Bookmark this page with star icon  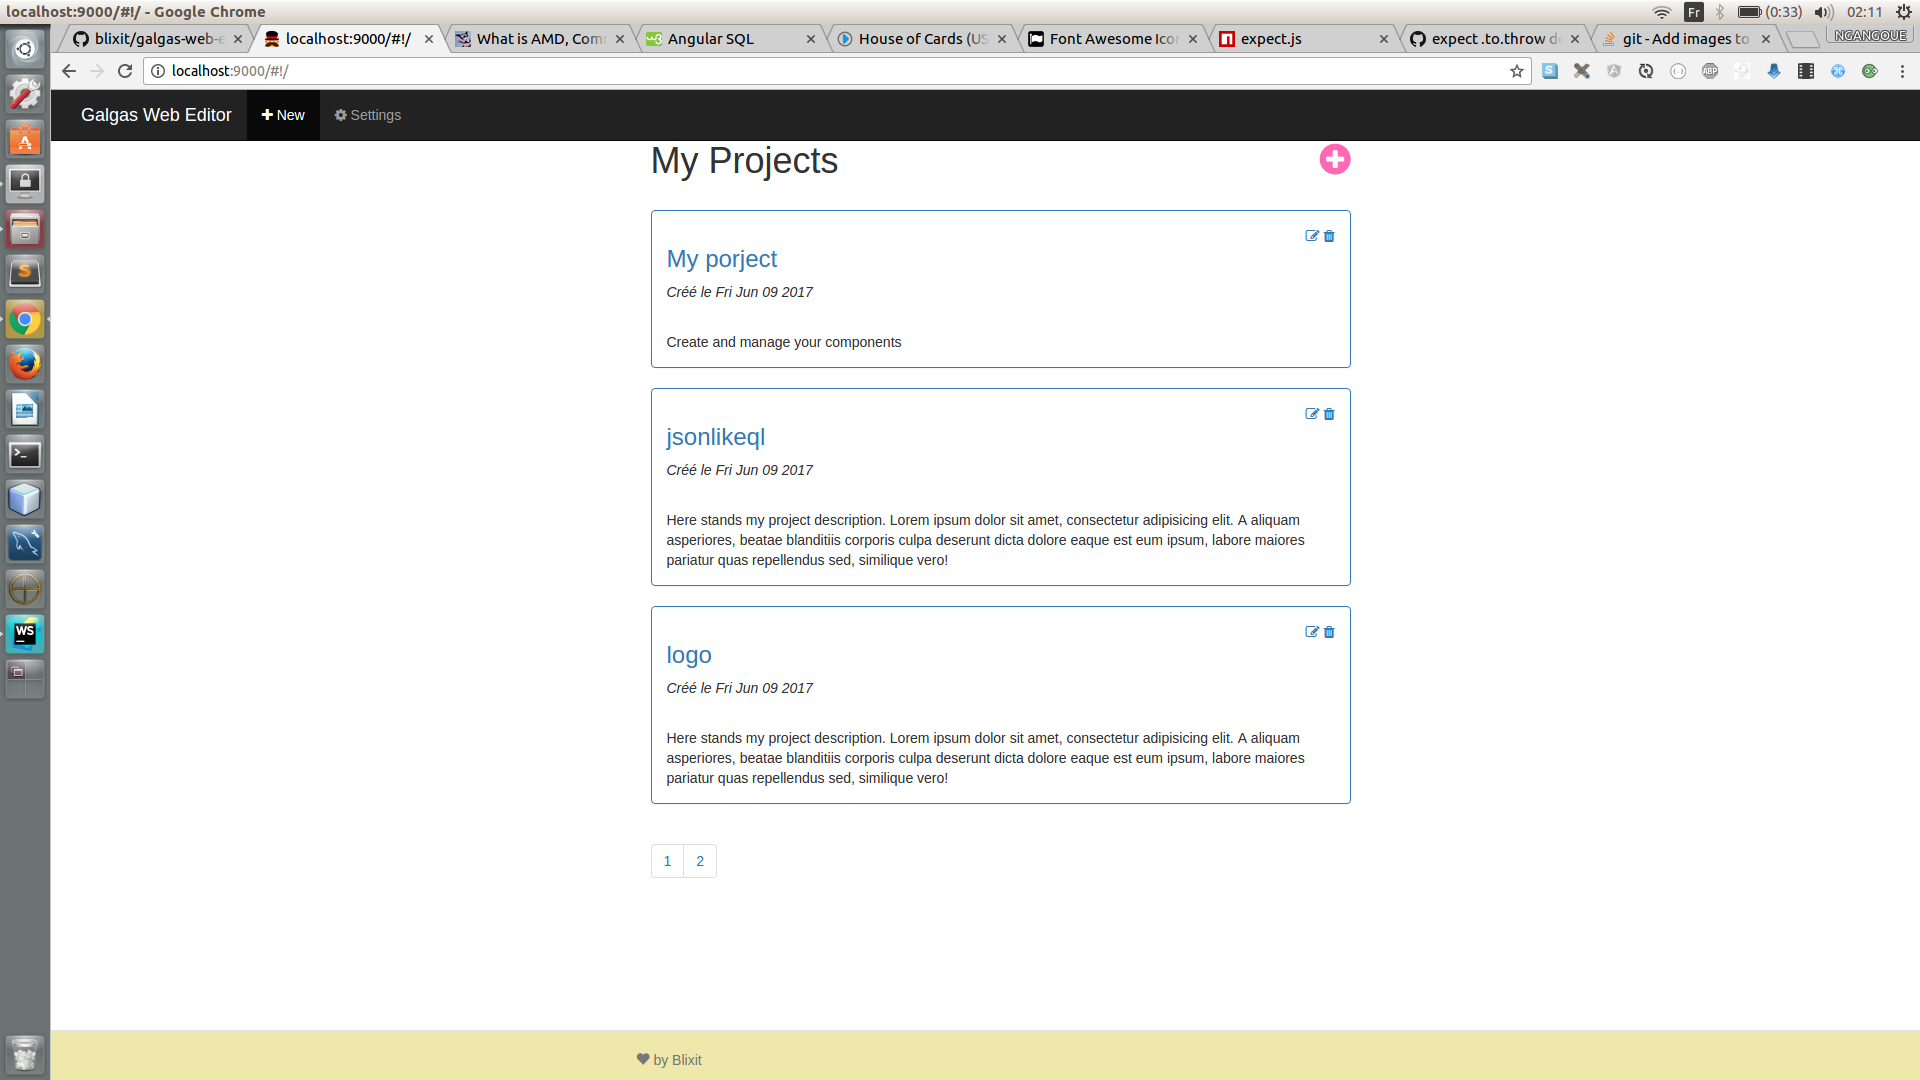tap(1516, 71)
